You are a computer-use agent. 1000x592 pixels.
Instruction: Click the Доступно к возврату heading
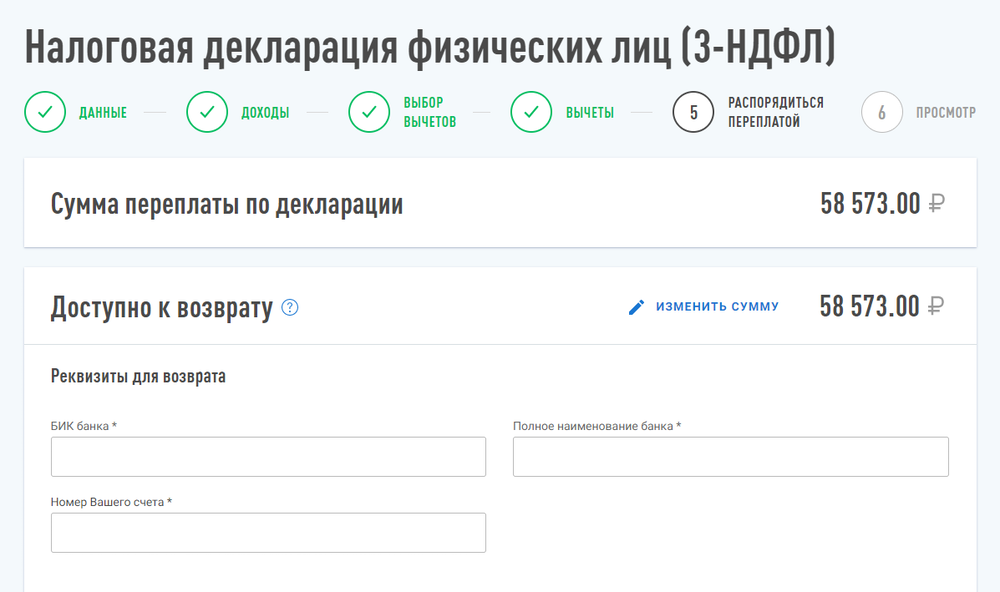161,308
